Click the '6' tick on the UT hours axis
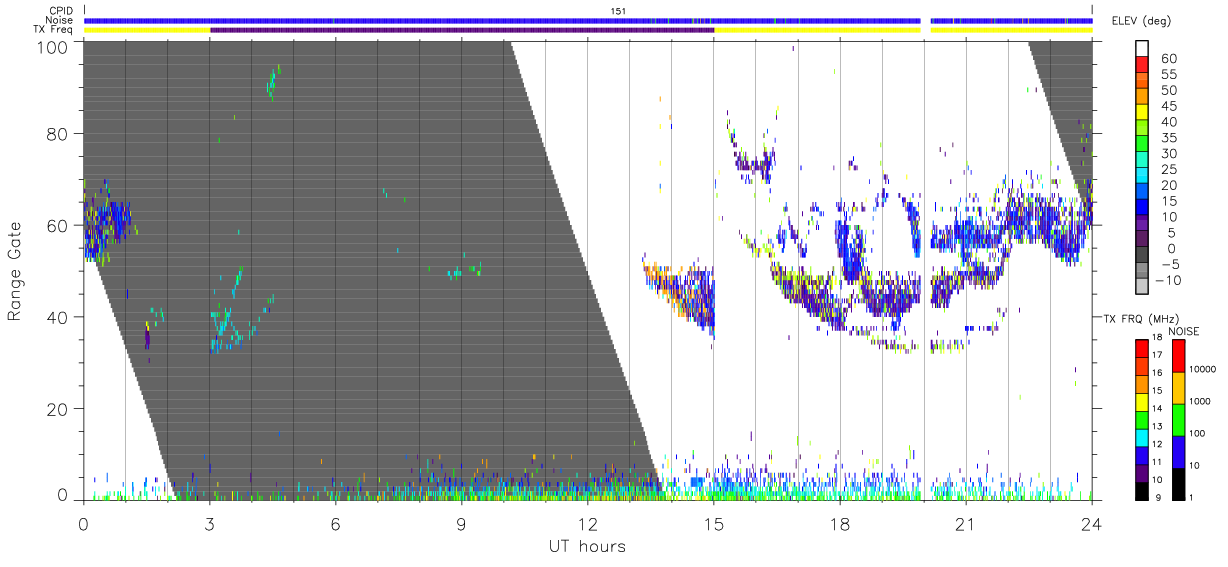Viewport: 1228px width, 567px height. click(x=335, y=522)
